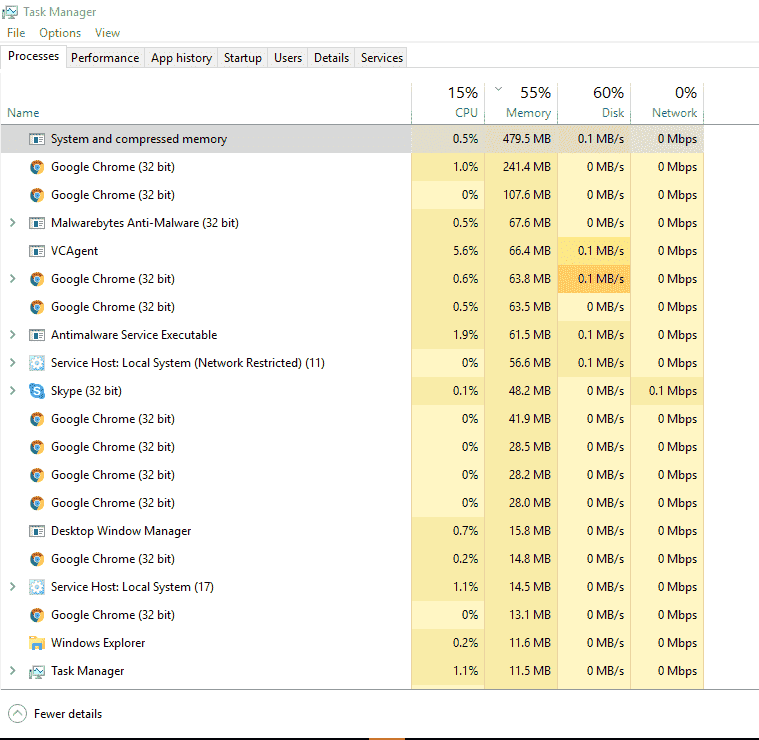
Task: Click the Chrome icon in the 28.0 MB row
Action: click(37, 503)
